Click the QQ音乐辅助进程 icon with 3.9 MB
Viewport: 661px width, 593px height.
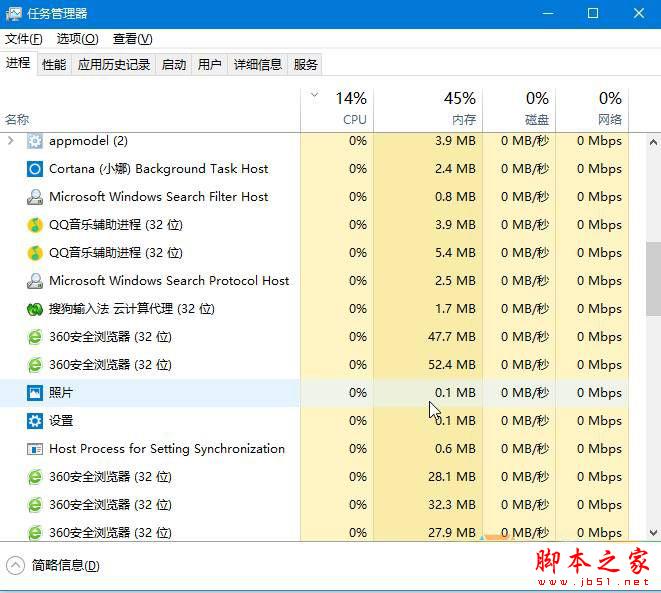coord(35,225)
